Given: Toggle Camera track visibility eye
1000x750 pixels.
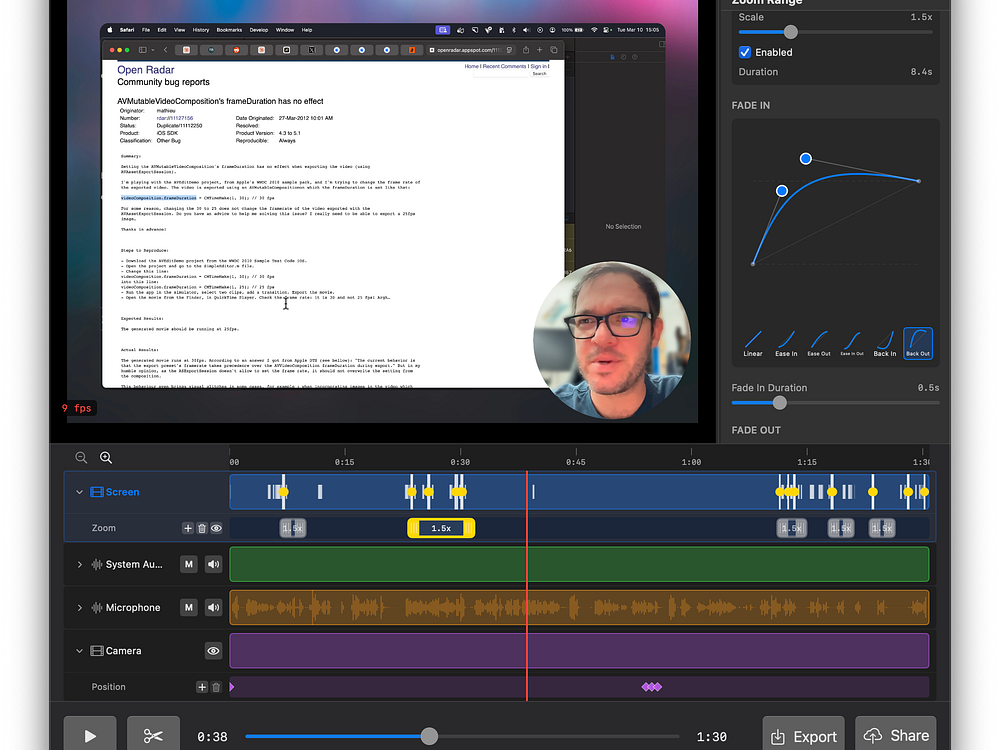Looking at the screenshot, I should click(214, 651).
